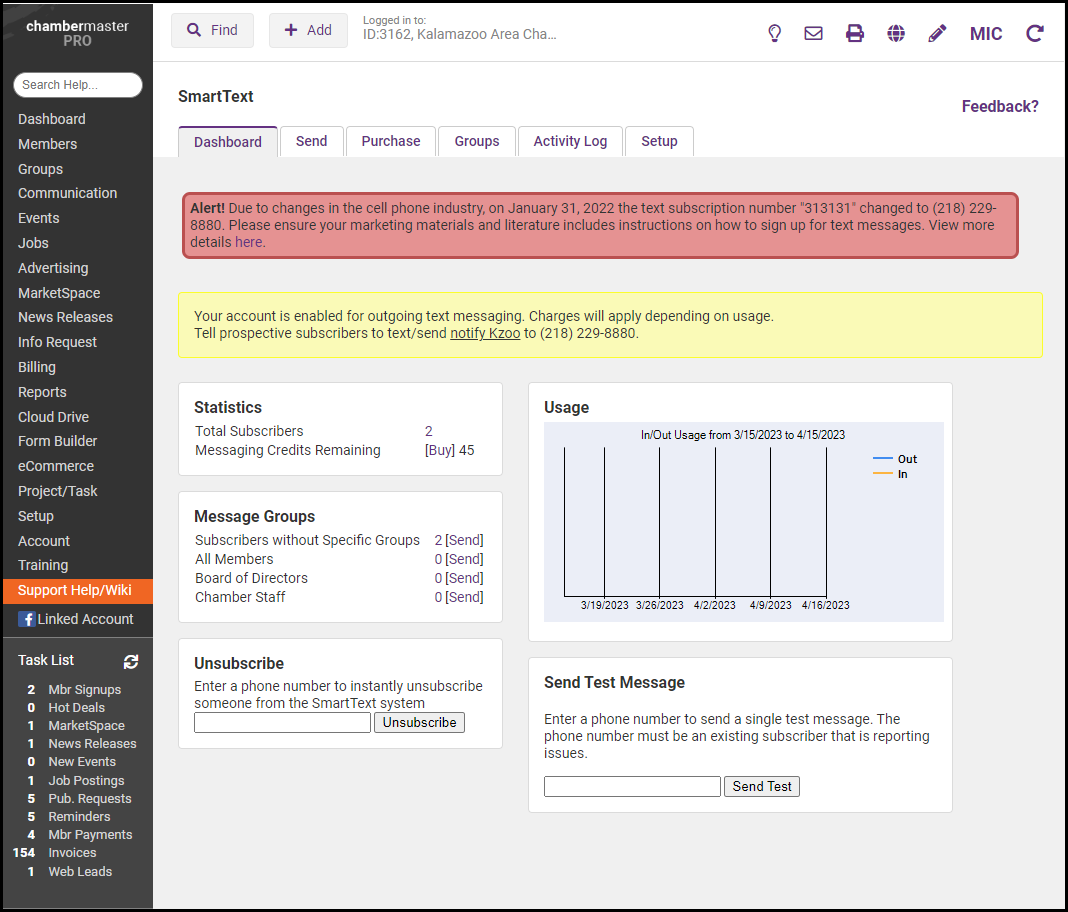Click the pencil edit icon
This screenshot has width=1068, height=912.
coord(937,33)
